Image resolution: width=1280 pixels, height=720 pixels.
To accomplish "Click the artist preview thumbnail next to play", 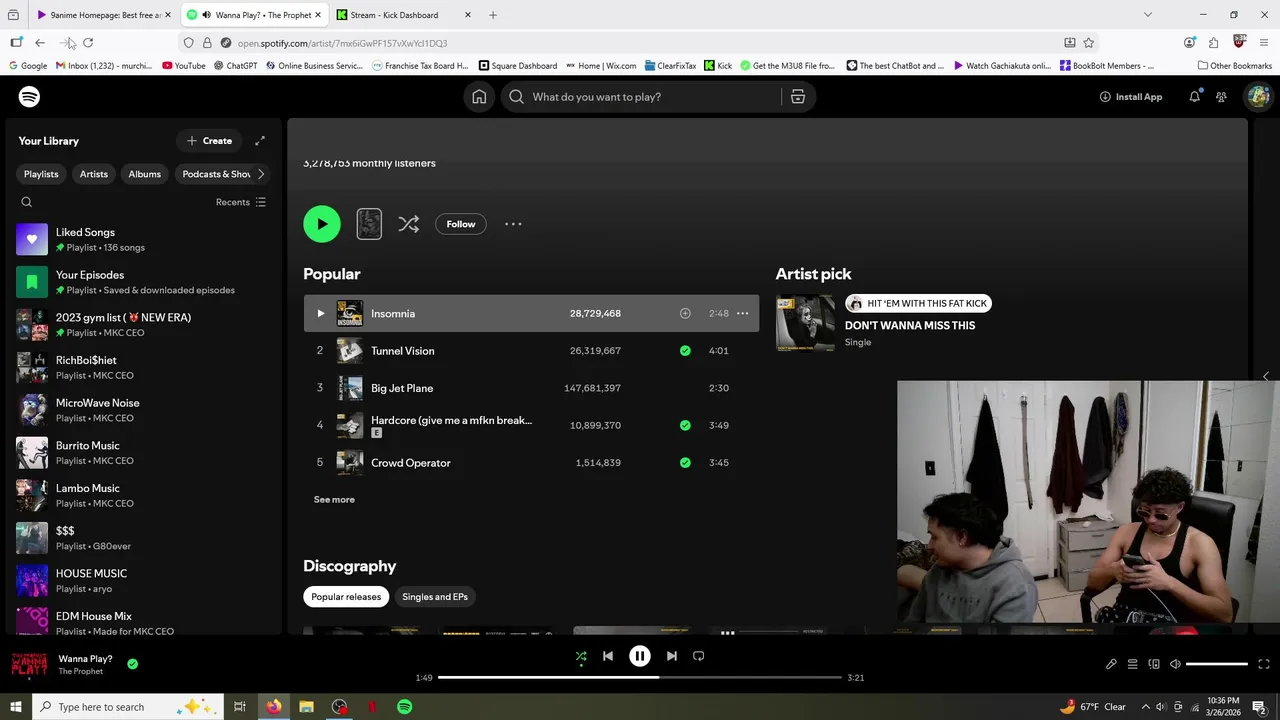I will pos(369,224).
